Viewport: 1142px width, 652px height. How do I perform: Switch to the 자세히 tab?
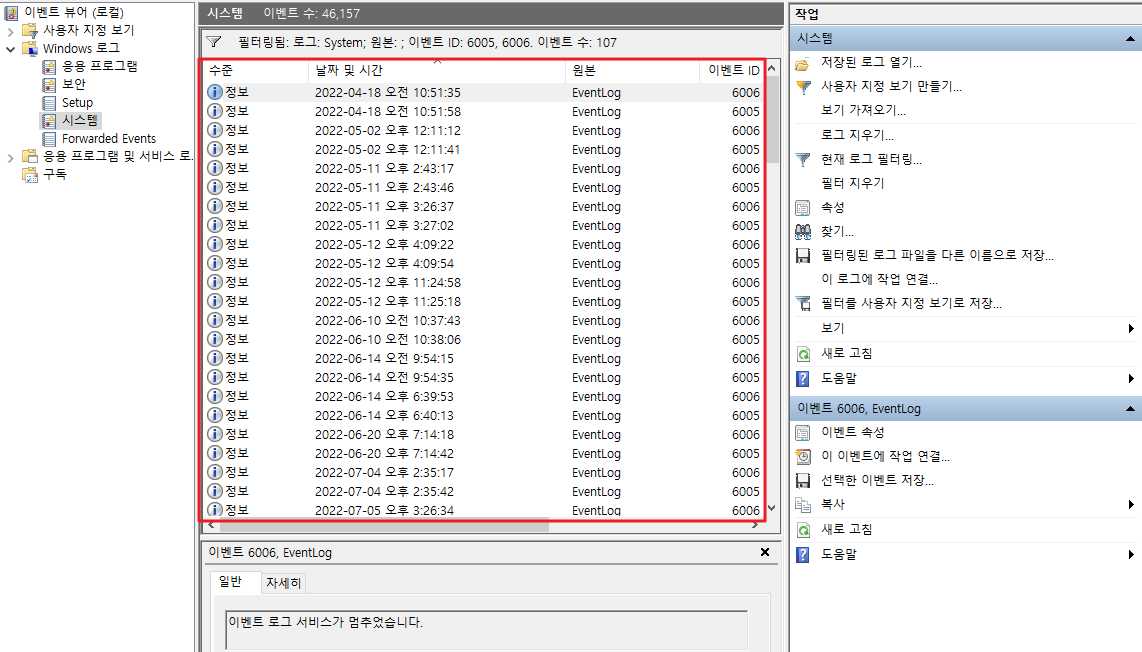point(283,583)
